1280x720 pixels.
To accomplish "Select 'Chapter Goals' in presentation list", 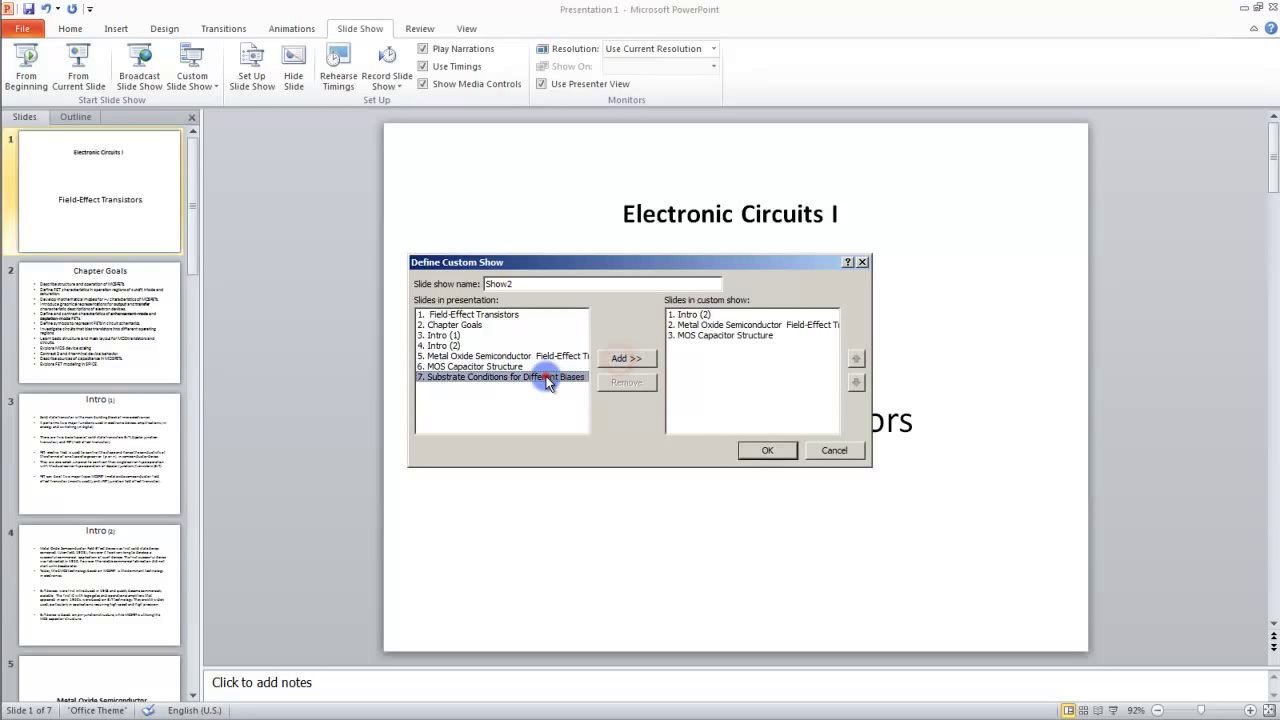I will coord(502,325).
